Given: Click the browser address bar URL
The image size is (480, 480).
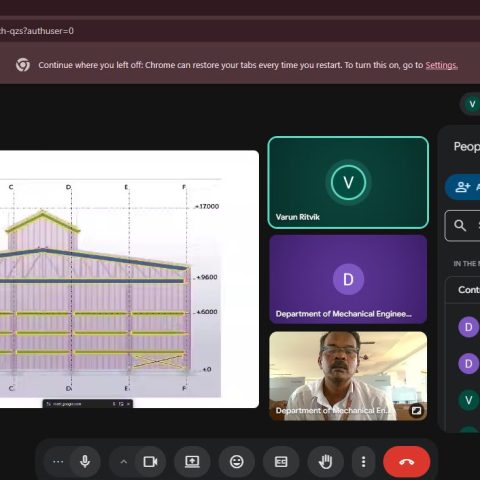Looking at the screenshot, I should click(37, 31).
